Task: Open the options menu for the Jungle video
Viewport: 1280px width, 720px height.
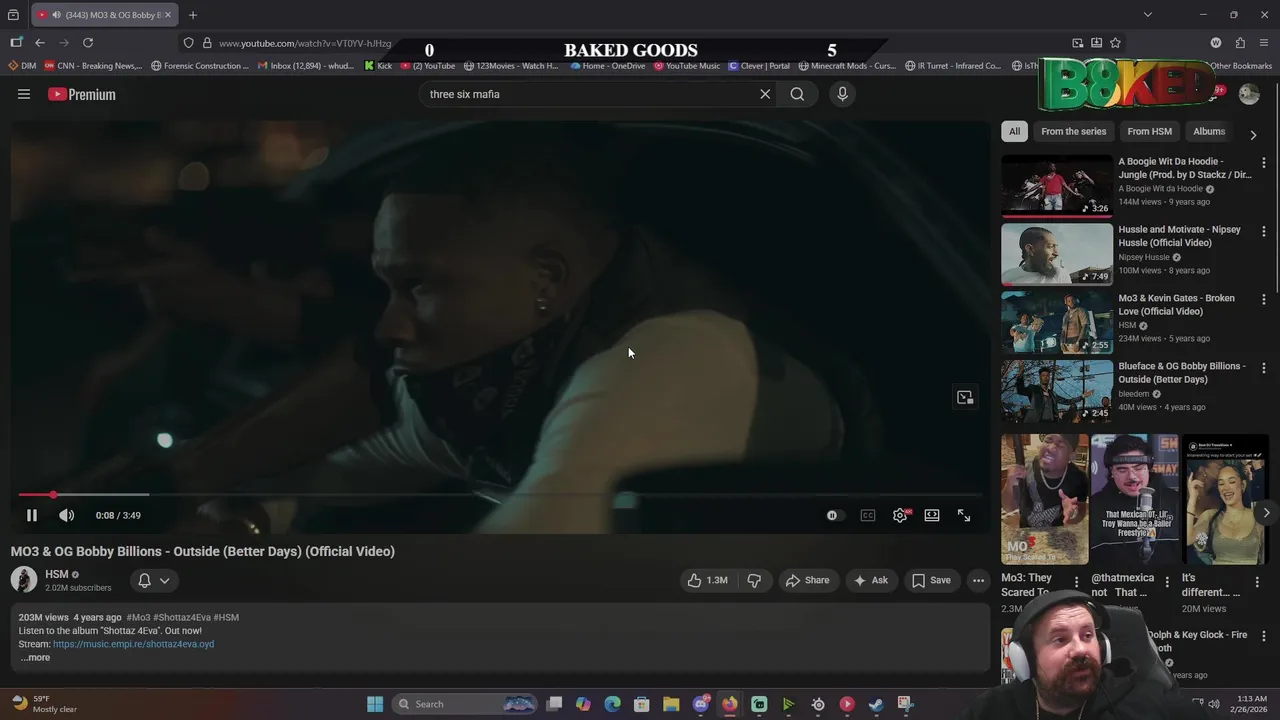Action: (x=1263, y=163)
